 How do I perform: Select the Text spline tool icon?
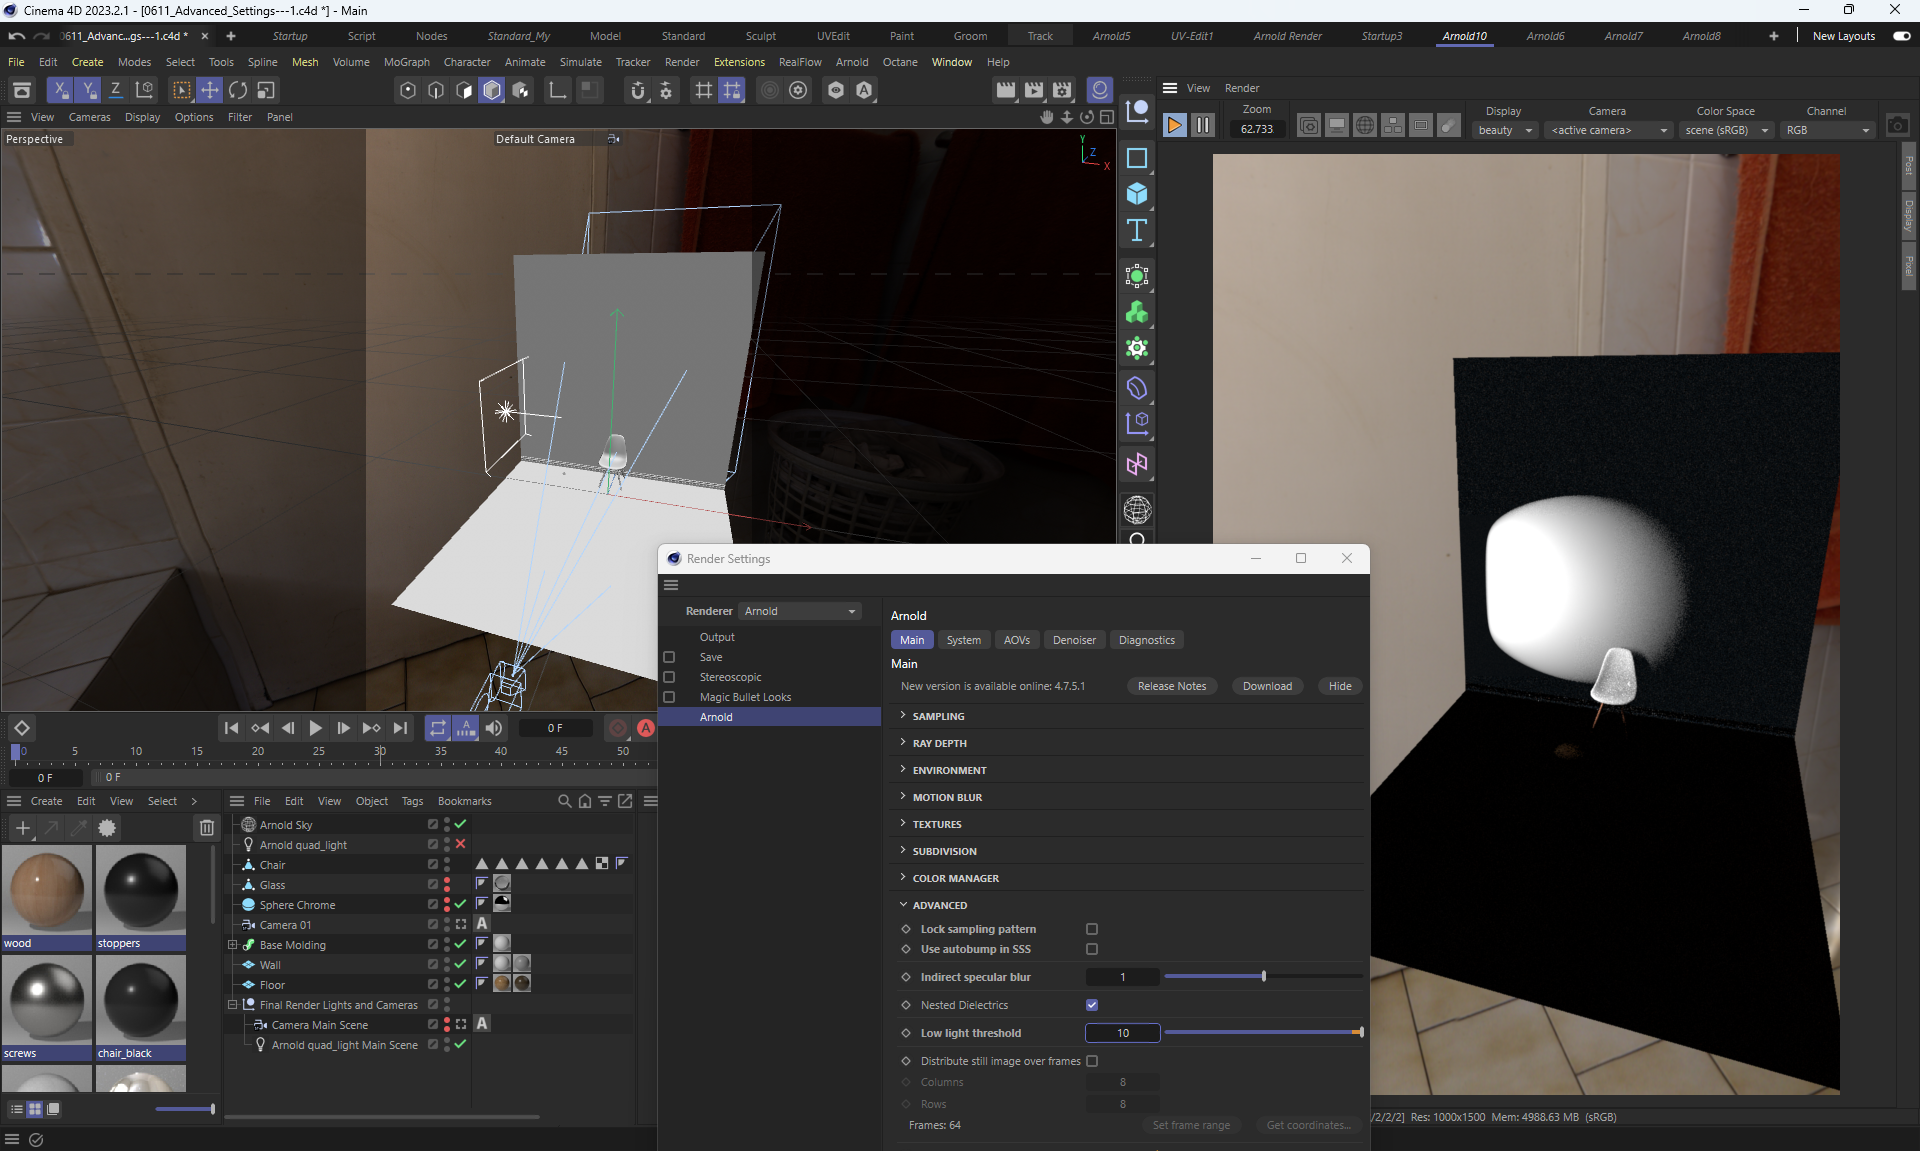(x=1137, y=231)
